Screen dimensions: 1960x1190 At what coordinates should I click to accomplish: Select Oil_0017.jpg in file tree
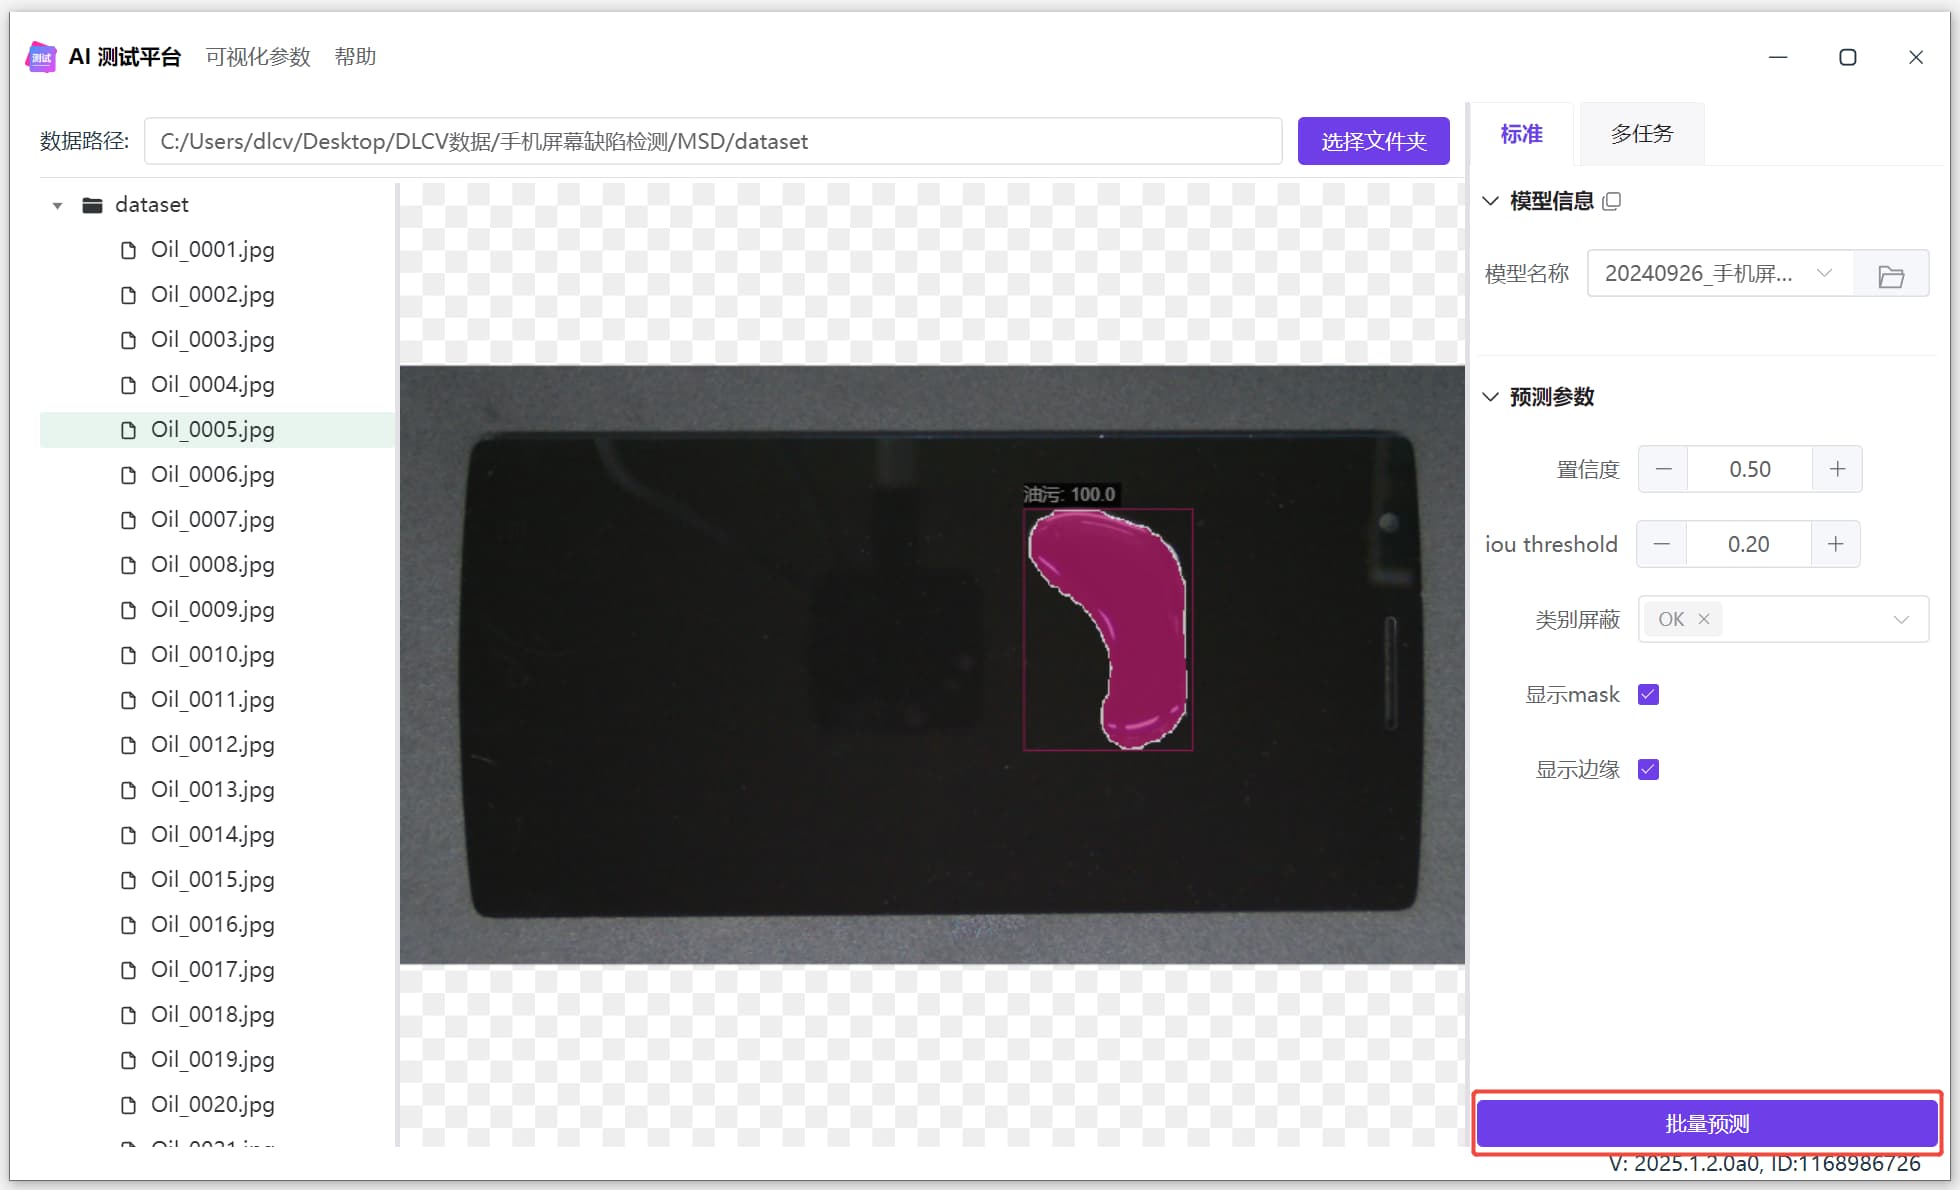point(212,970)
